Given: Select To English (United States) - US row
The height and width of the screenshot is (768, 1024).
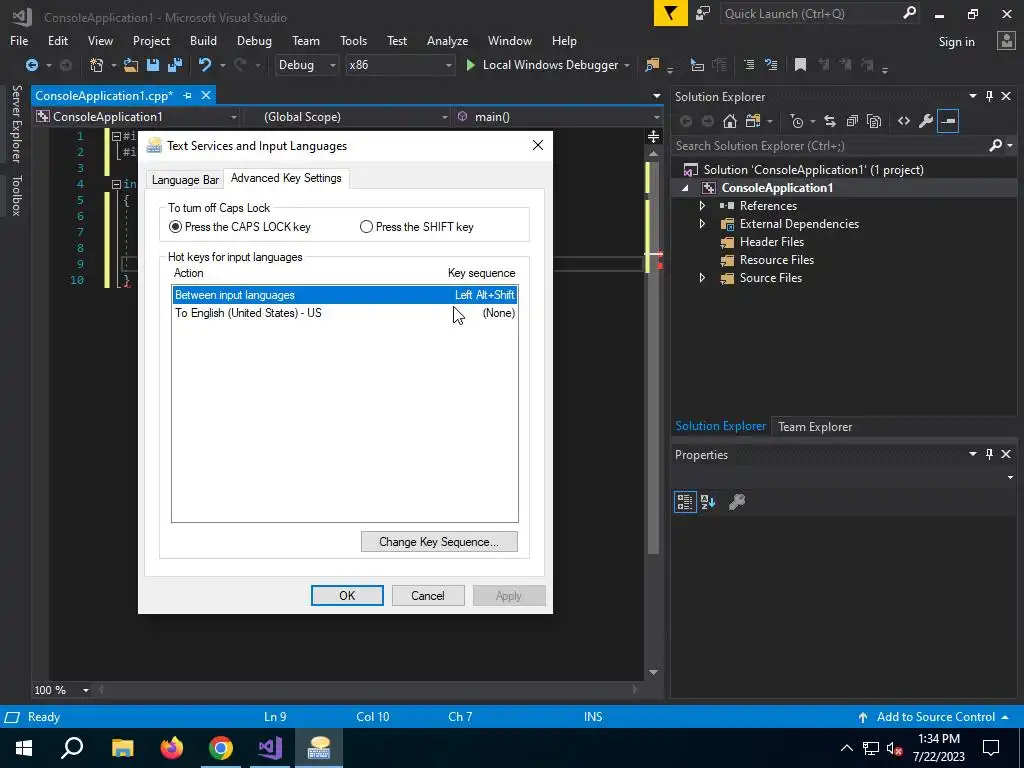Looking at the screenshot, I should pyautogui.click(x=345, y=313).
